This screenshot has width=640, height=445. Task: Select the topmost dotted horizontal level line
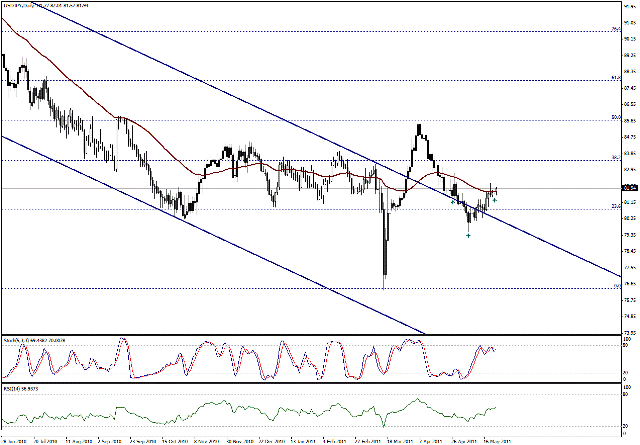tap(300, 31)
